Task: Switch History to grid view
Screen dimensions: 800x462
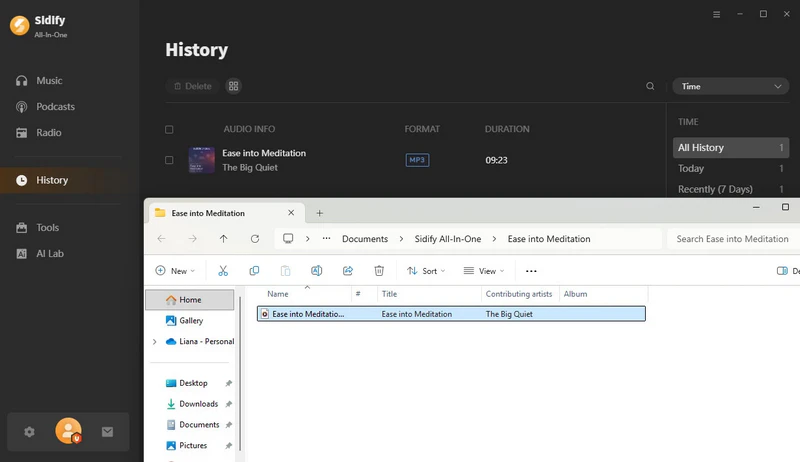Action: (234, 86)
